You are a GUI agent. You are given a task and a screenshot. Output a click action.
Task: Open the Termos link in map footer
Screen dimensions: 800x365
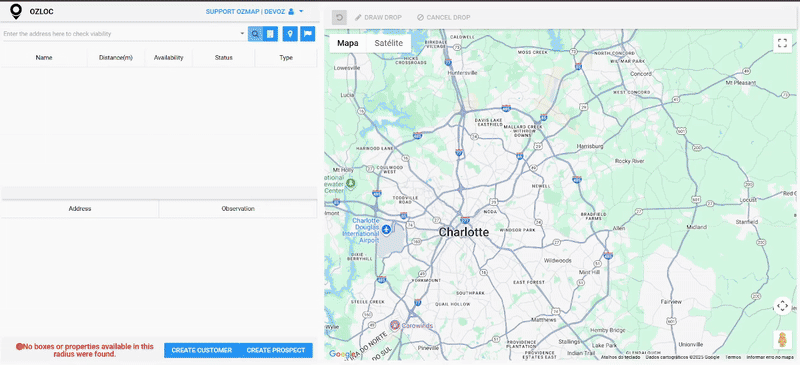point(733,357)
